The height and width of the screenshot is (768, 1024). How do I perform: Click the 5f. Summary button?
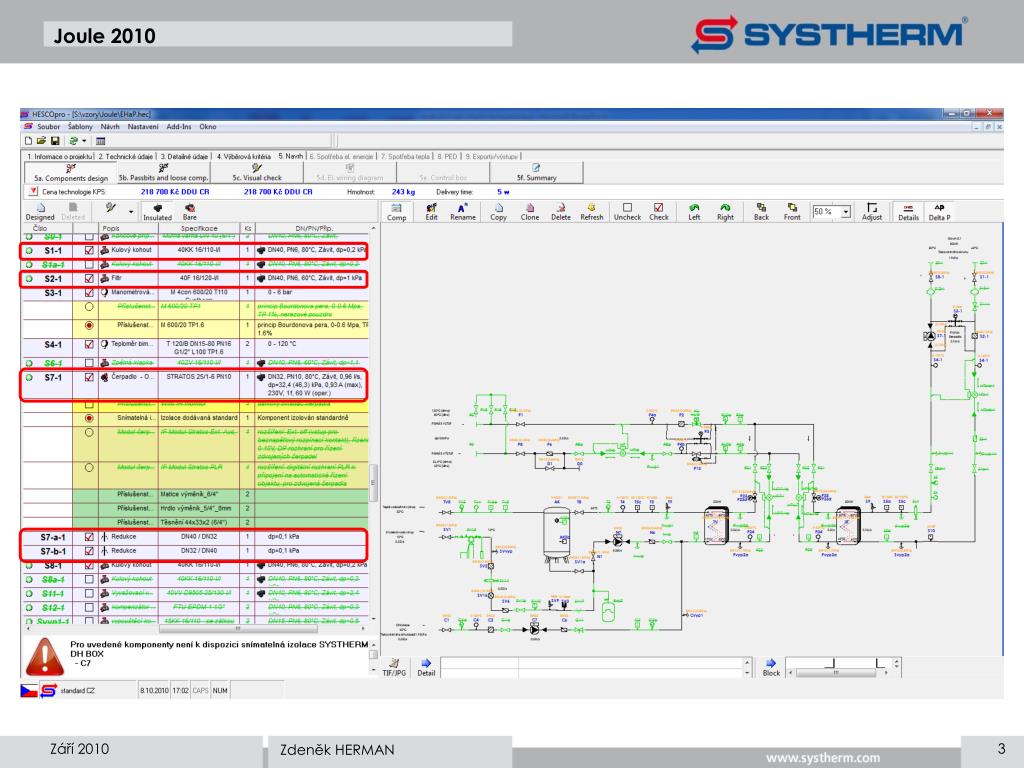pos(536,172)
